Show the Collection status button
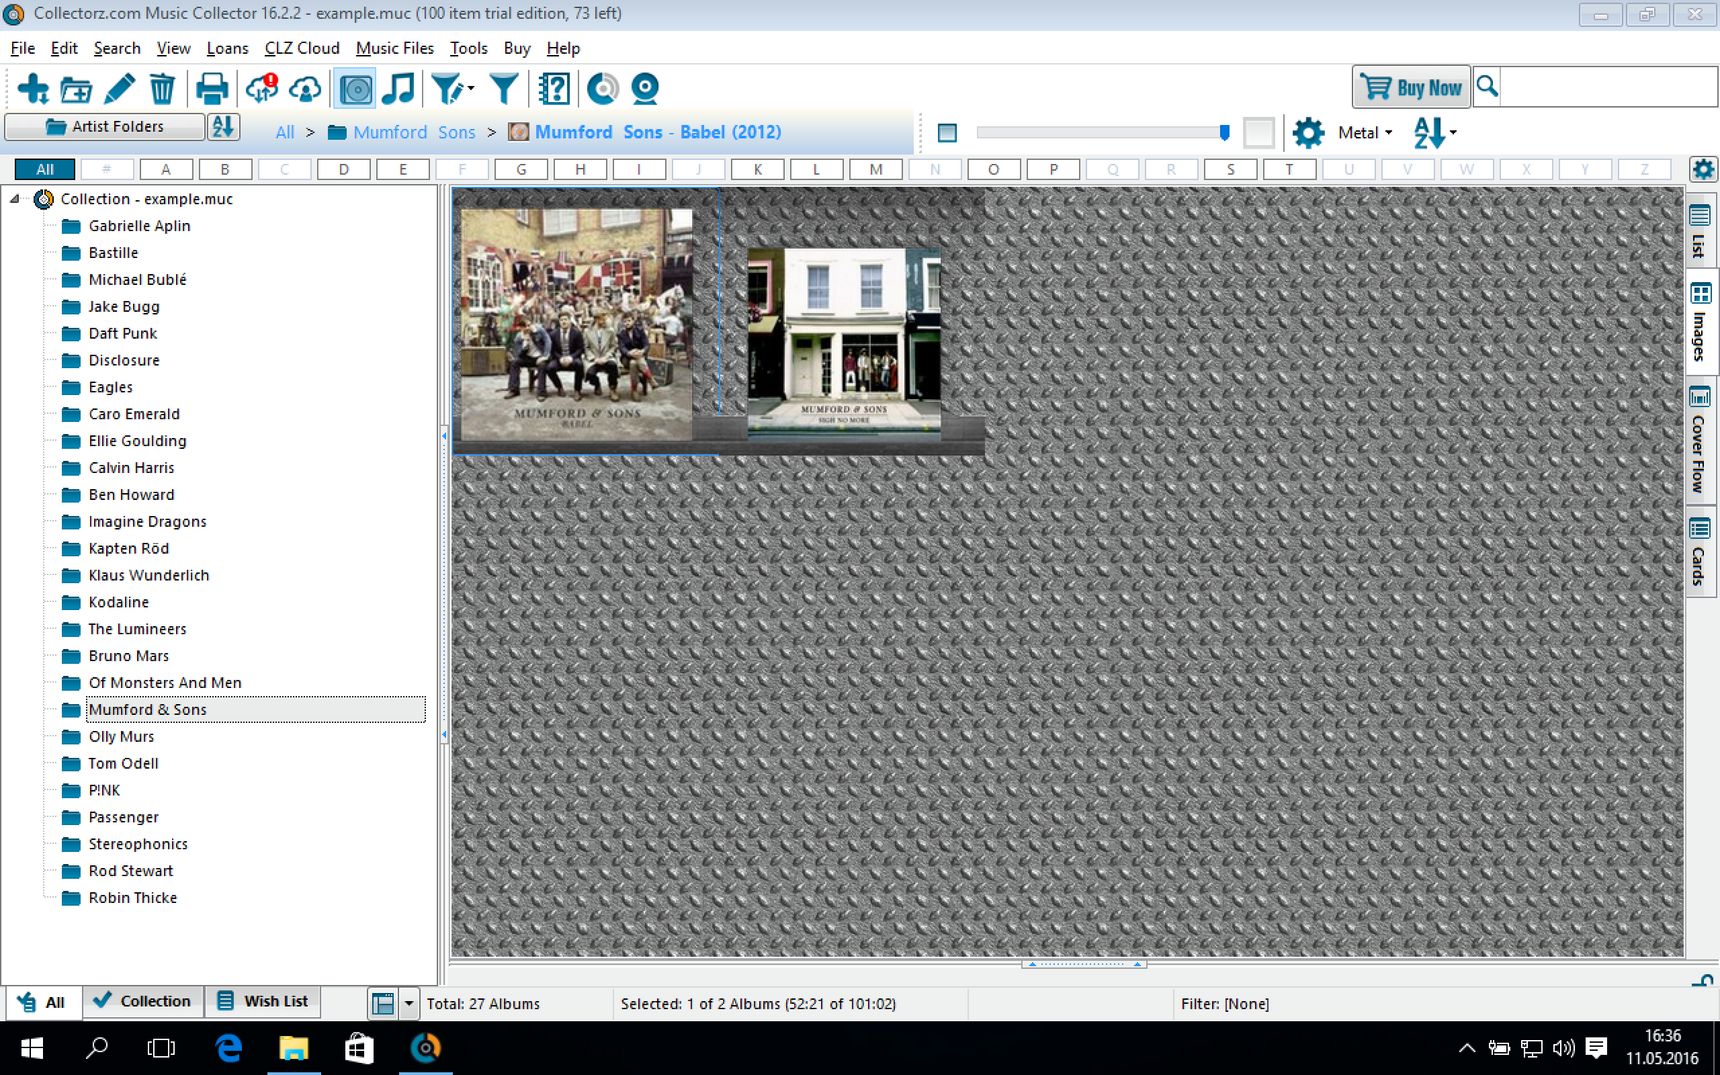Viewport: 1720px width, 1075px height. [141, 1001]
